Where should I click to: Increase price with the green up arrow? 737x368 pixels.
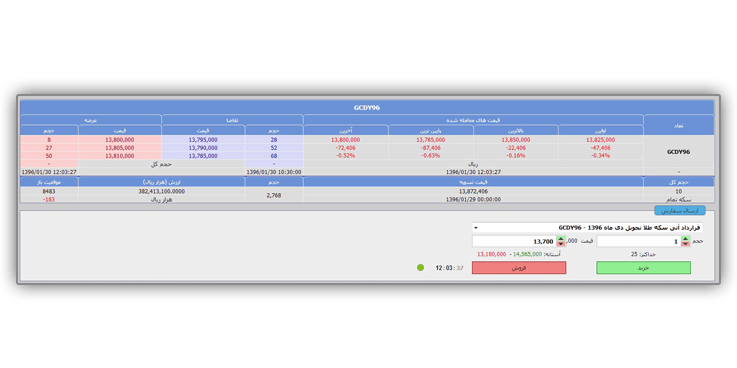[561, 239]
